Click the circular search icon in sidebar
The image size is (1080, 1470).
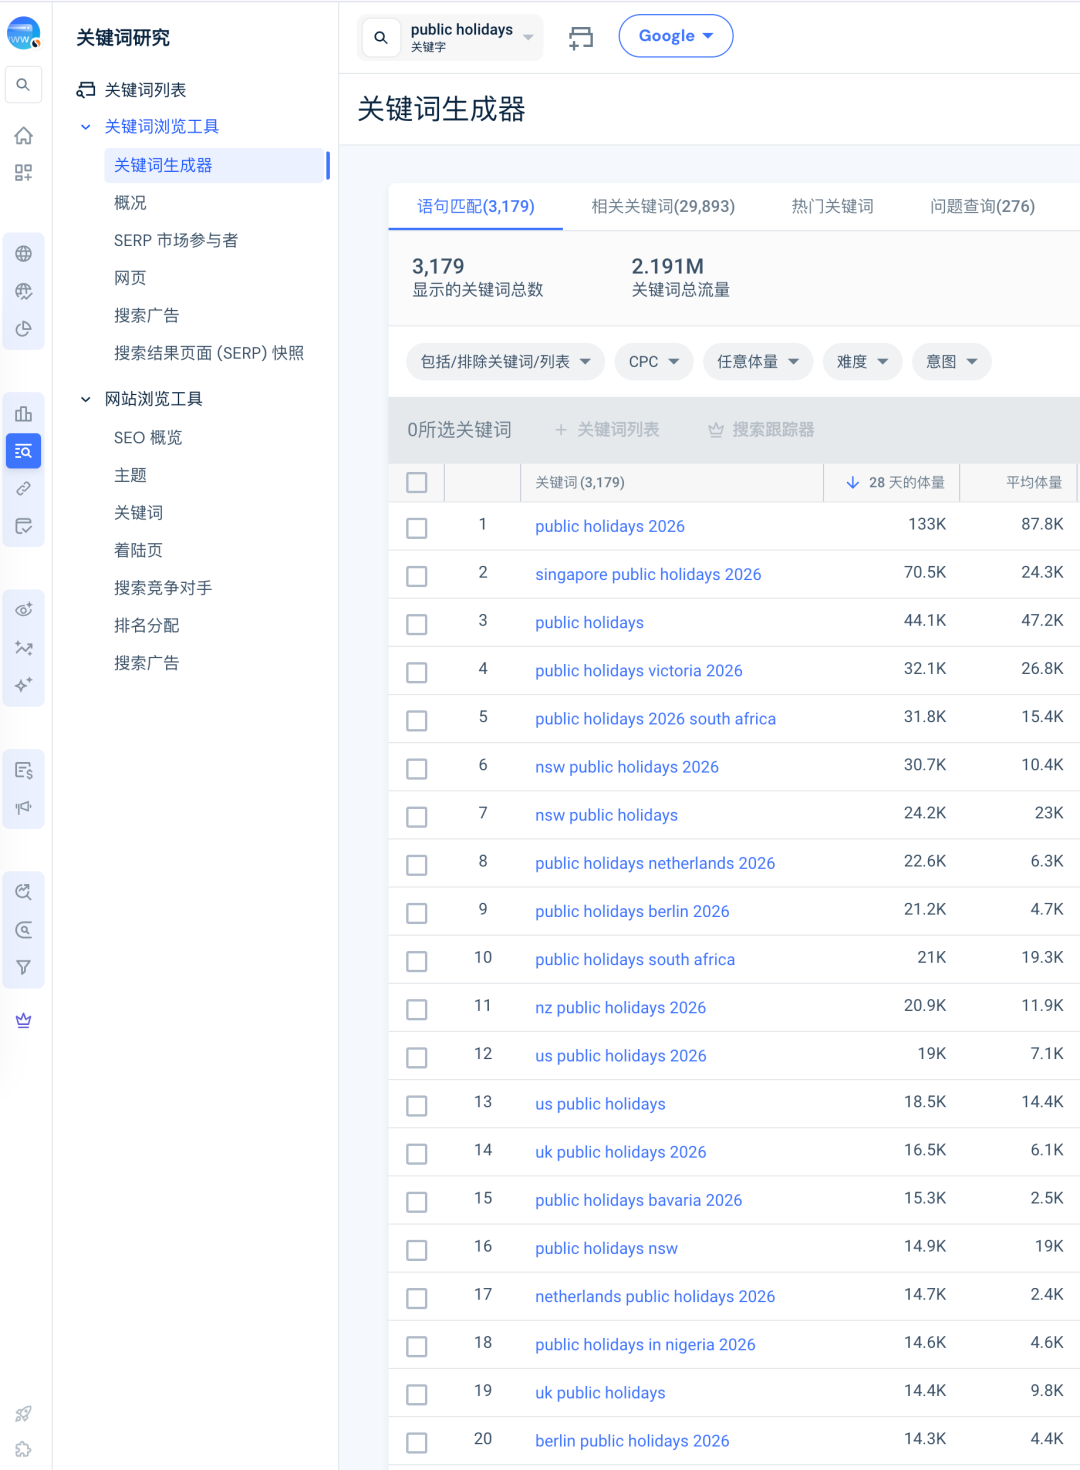[23, 930]
